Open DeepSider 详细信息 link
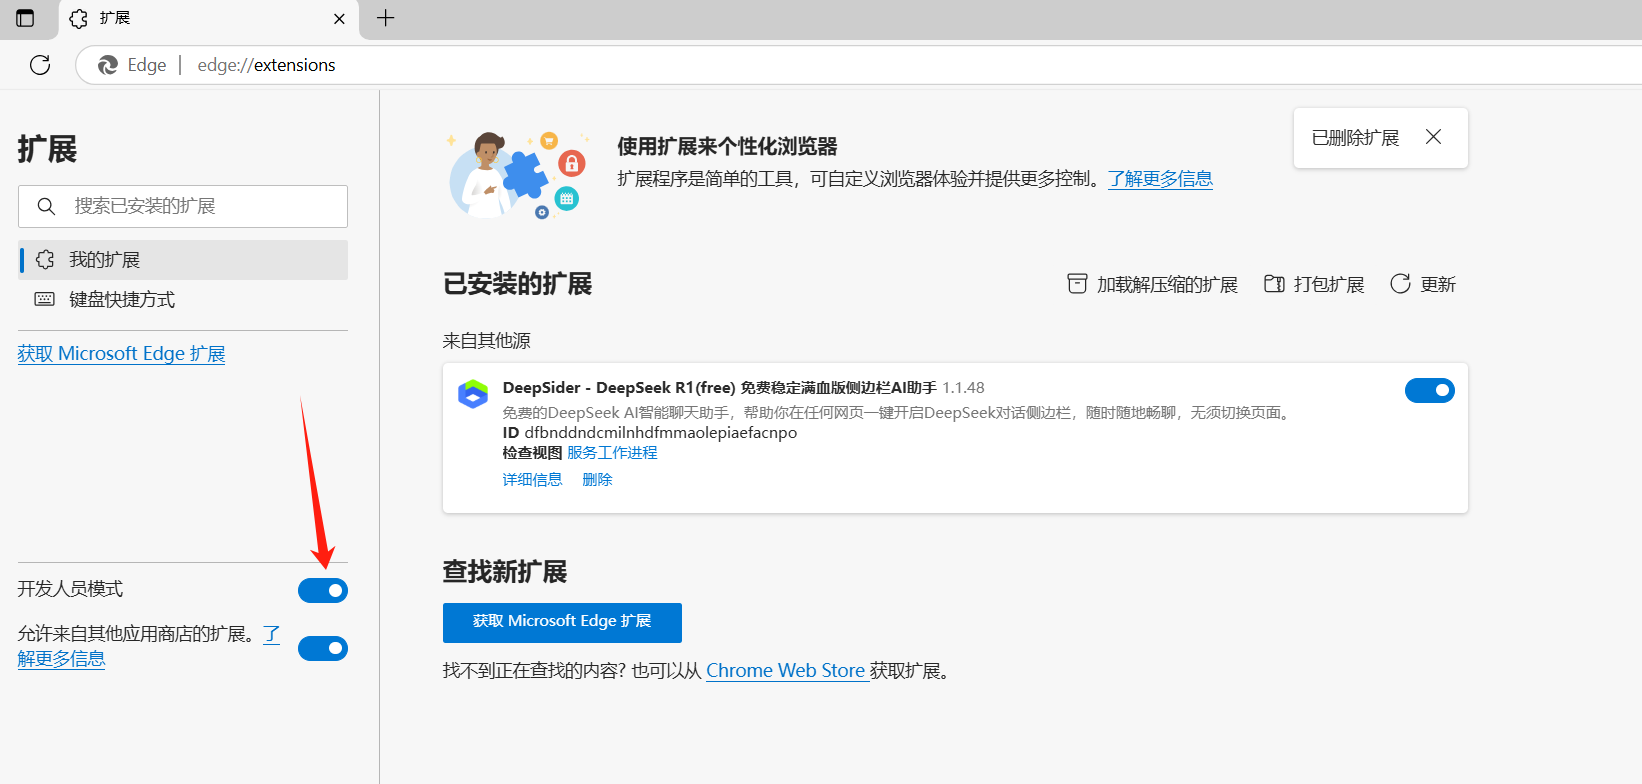 (x=532, y=480)
